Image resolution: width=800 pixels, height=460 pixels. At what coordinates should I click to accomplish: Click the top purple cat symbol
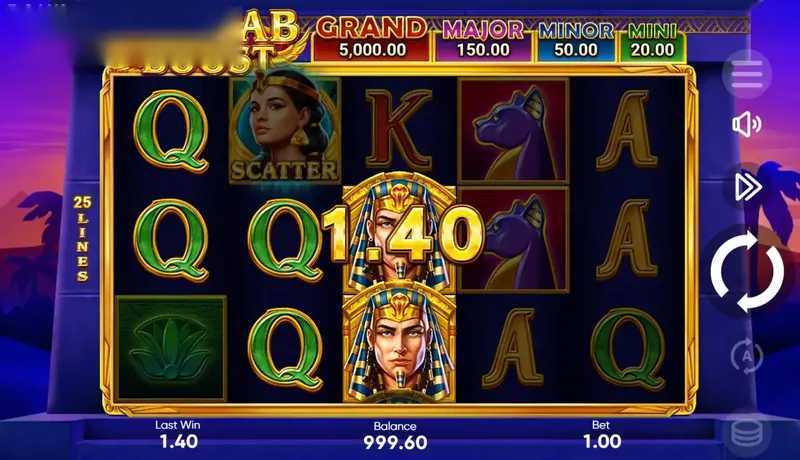point(514,131)
